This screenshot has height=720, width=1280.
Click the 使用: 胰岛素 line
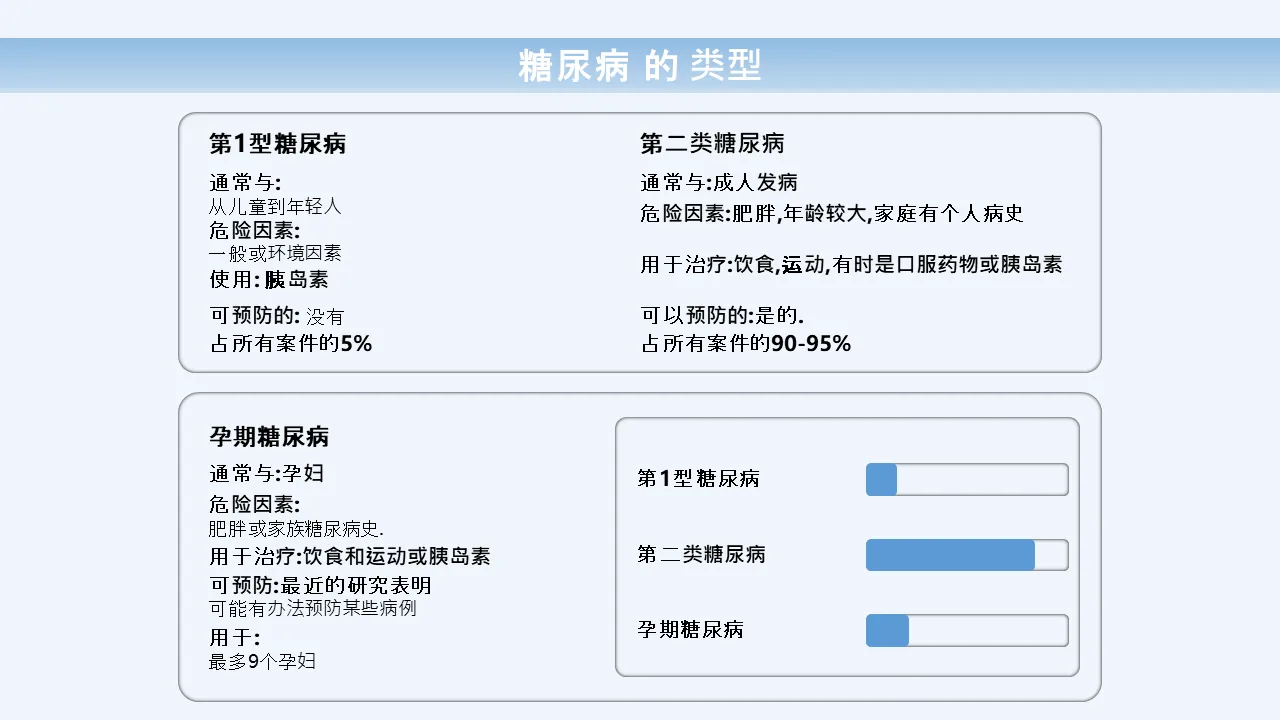268,280
